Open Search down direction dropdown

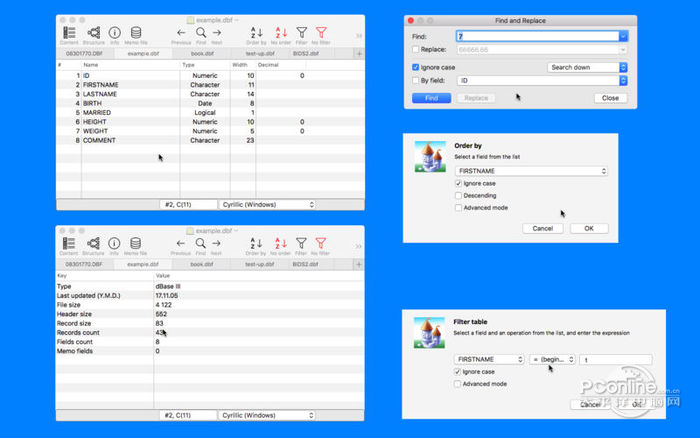[x=587, y=67]
